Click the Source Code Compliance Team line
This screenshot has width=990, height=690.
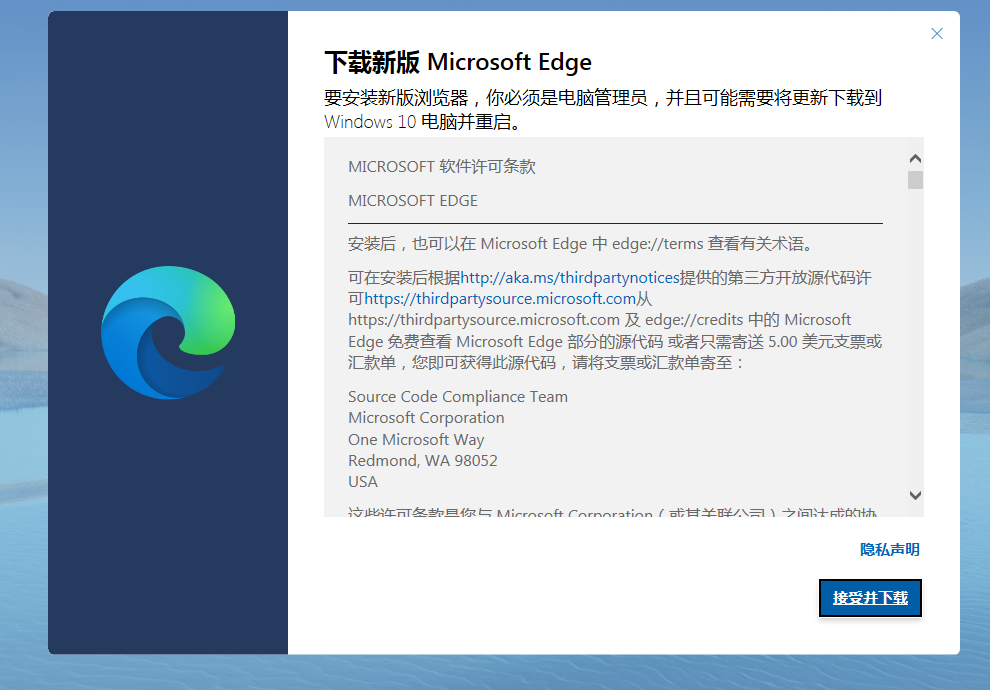click(458, 396)
